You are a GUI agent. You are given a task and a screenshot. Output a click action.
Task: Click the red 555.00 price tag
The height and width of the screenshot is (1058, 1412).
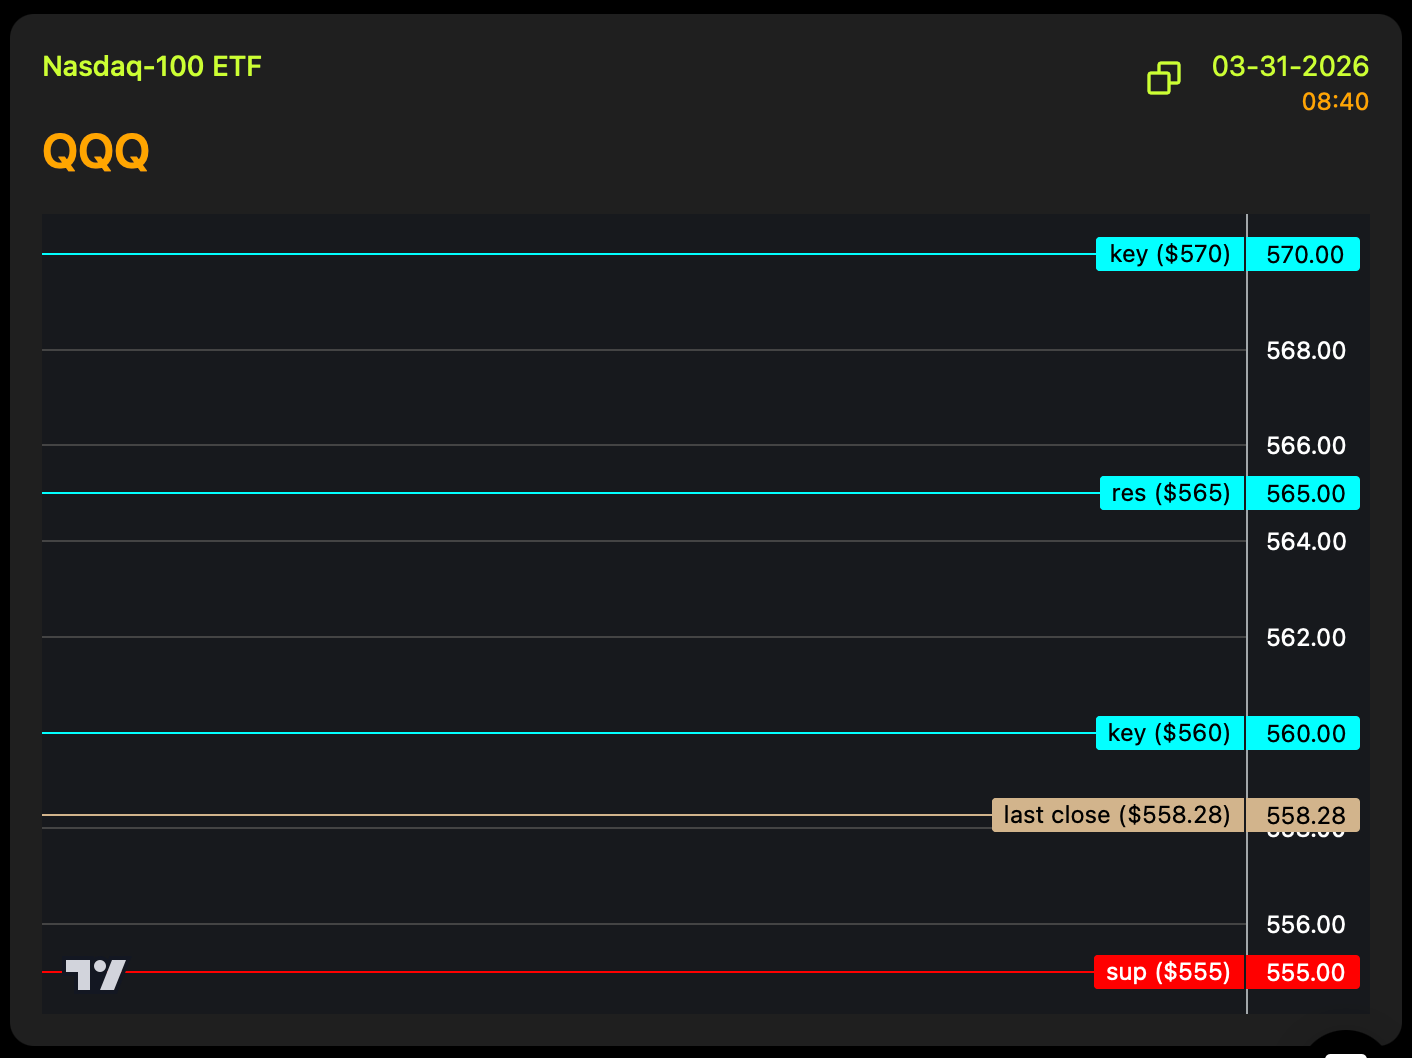pos(1304,973)
